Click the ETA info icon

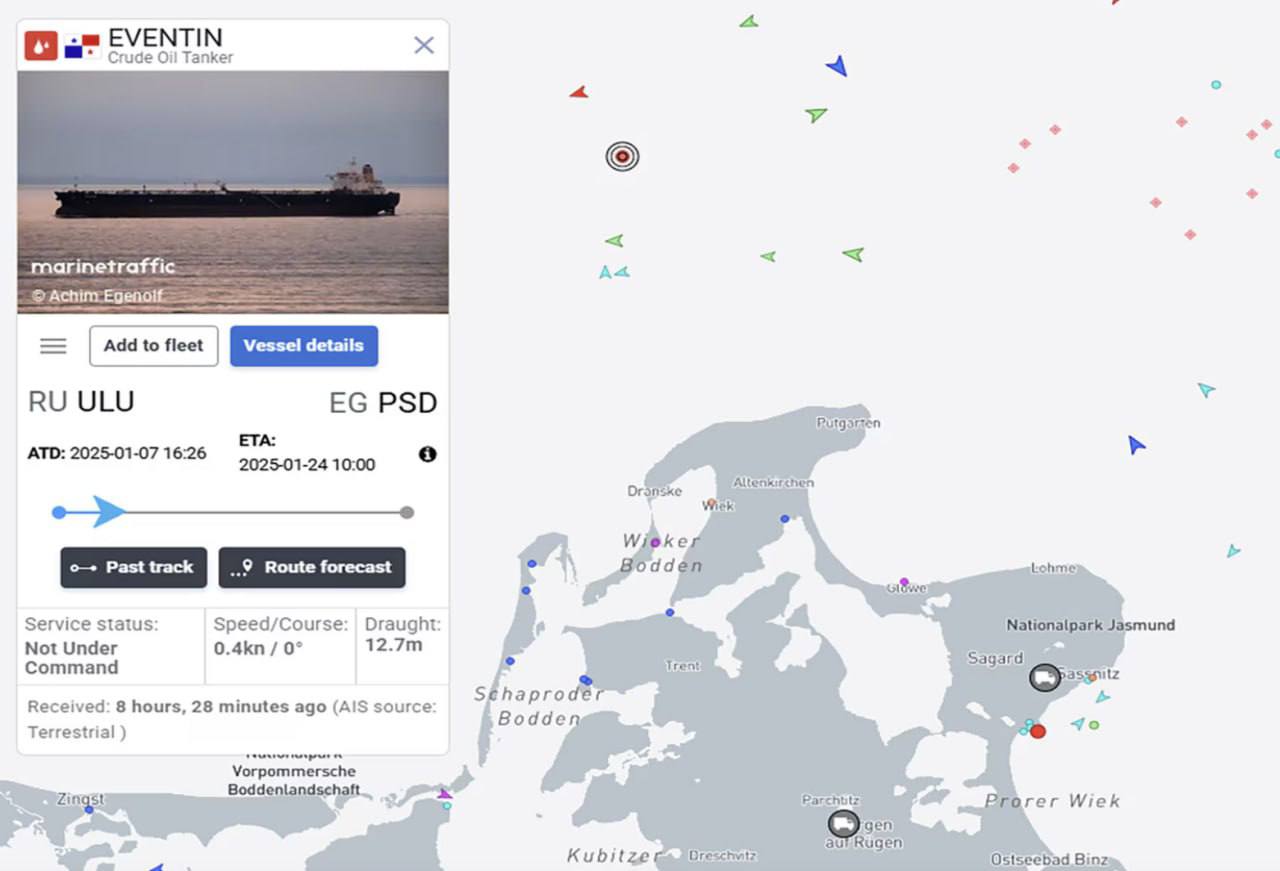coord(427,454)
